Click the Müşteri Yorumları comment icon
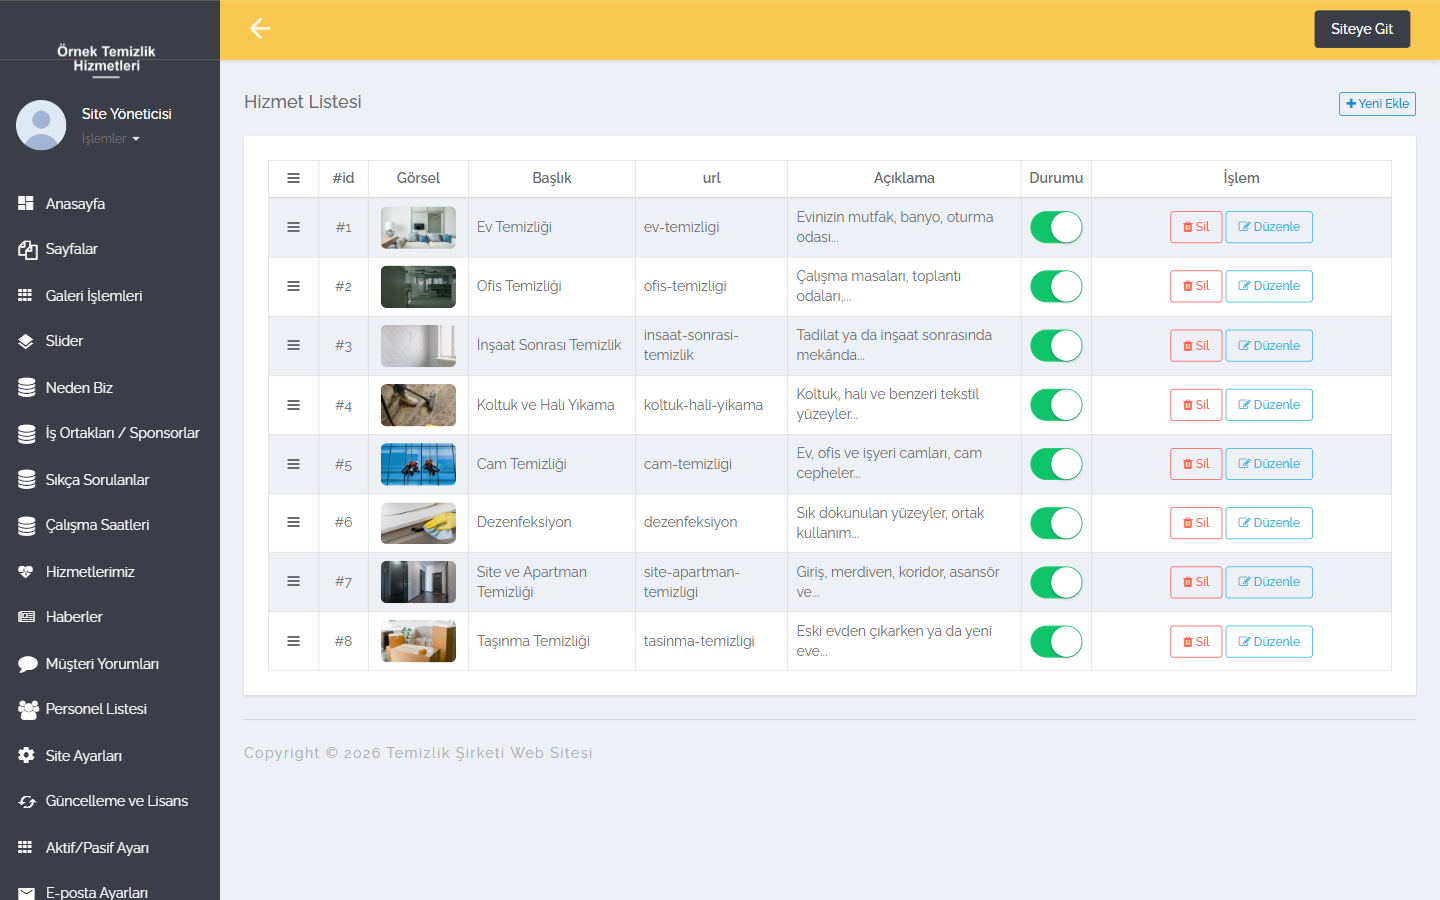 coord(26,663)
